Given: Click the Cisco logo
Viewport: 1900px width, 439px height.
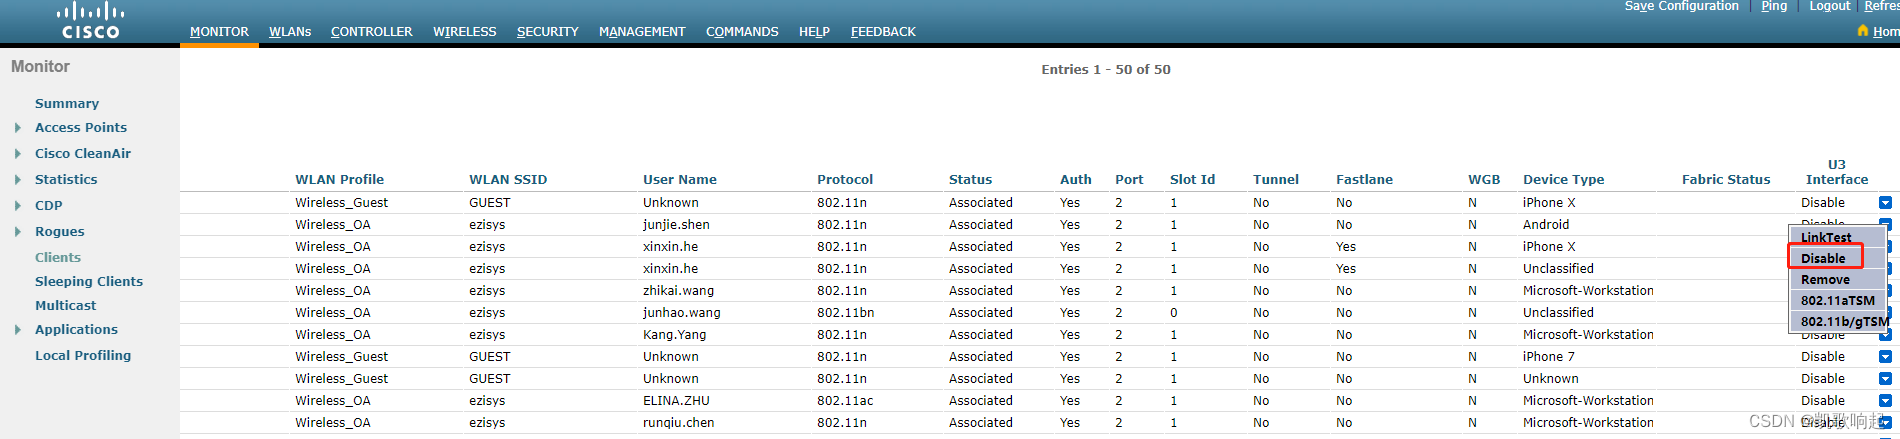Looking at the screenshot, I should click(x=90, y=21).
